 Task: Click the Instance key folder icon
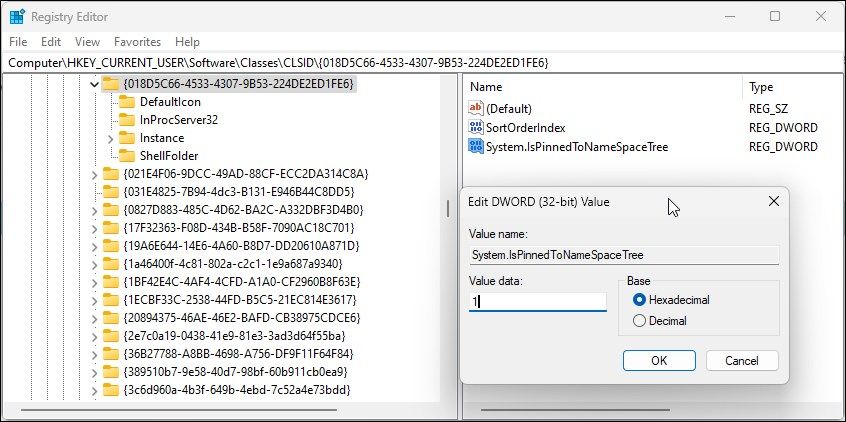126,138
